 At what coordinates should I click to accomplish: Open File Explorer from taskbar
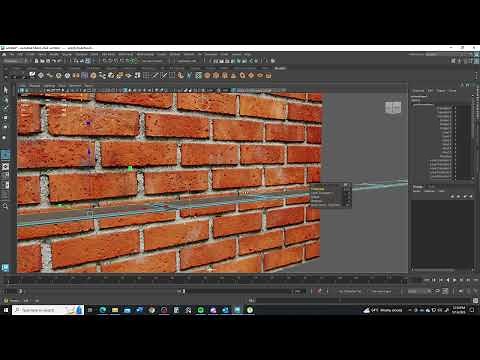tap(115, 310)
